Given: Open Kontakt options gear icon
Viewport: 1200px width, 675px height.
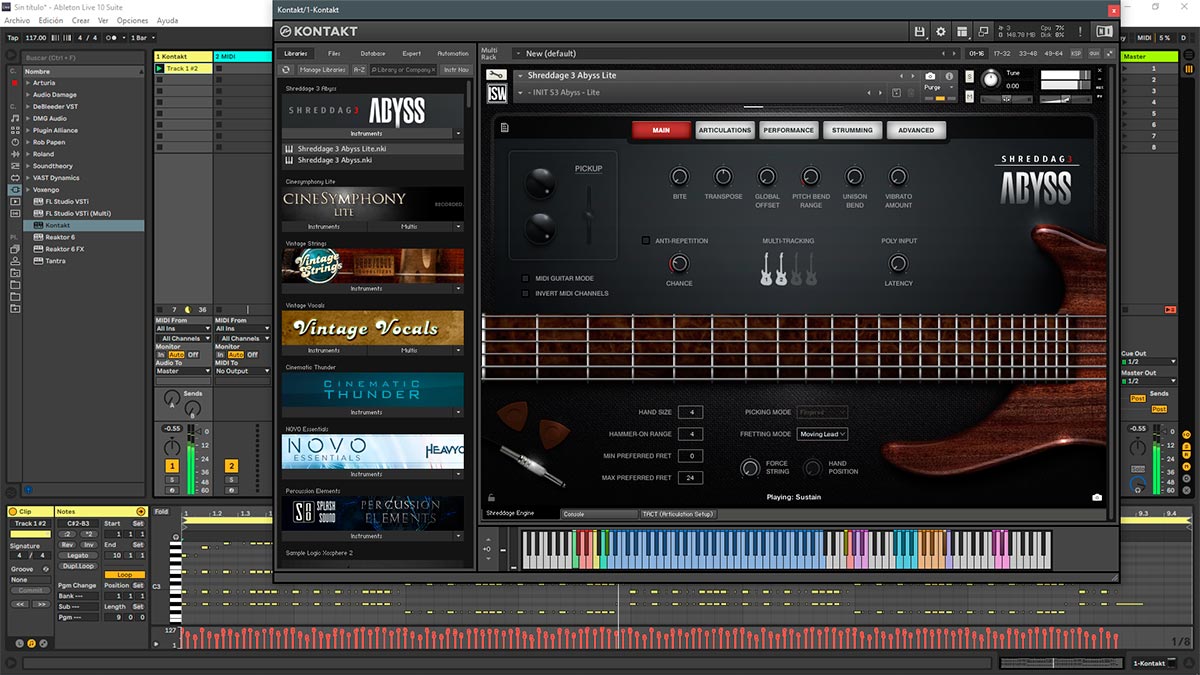Looking at the screenshot, I should [x=940, y=32].
